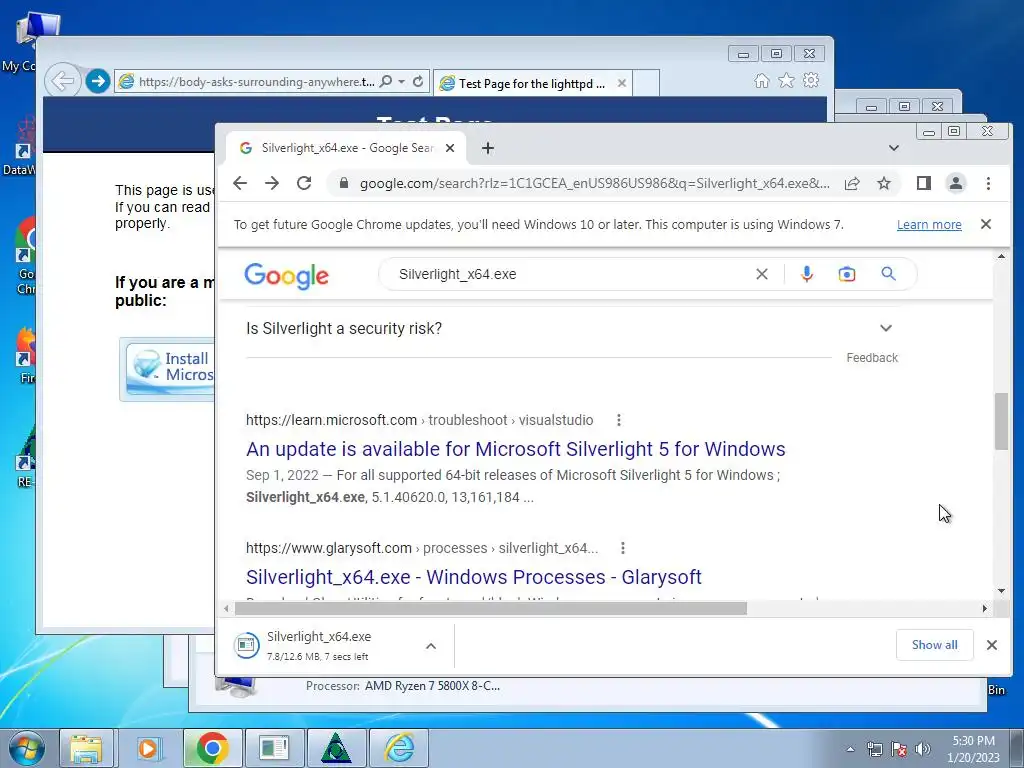Open the volume speaker icon in the tray
Viewport: 1024px width, 768px height.
pyautogui.click(x=923, y=749)
